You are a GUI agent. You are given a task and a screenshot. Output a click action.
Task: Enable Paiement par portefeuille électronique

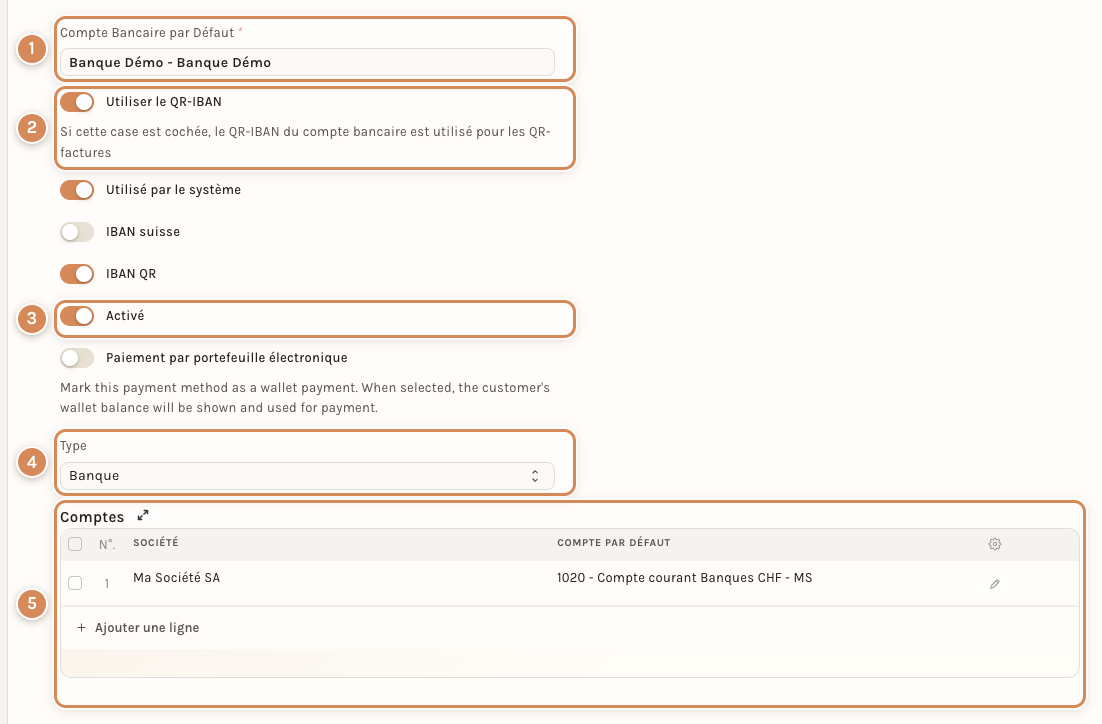pyautogui.click(x=77, y=358)
